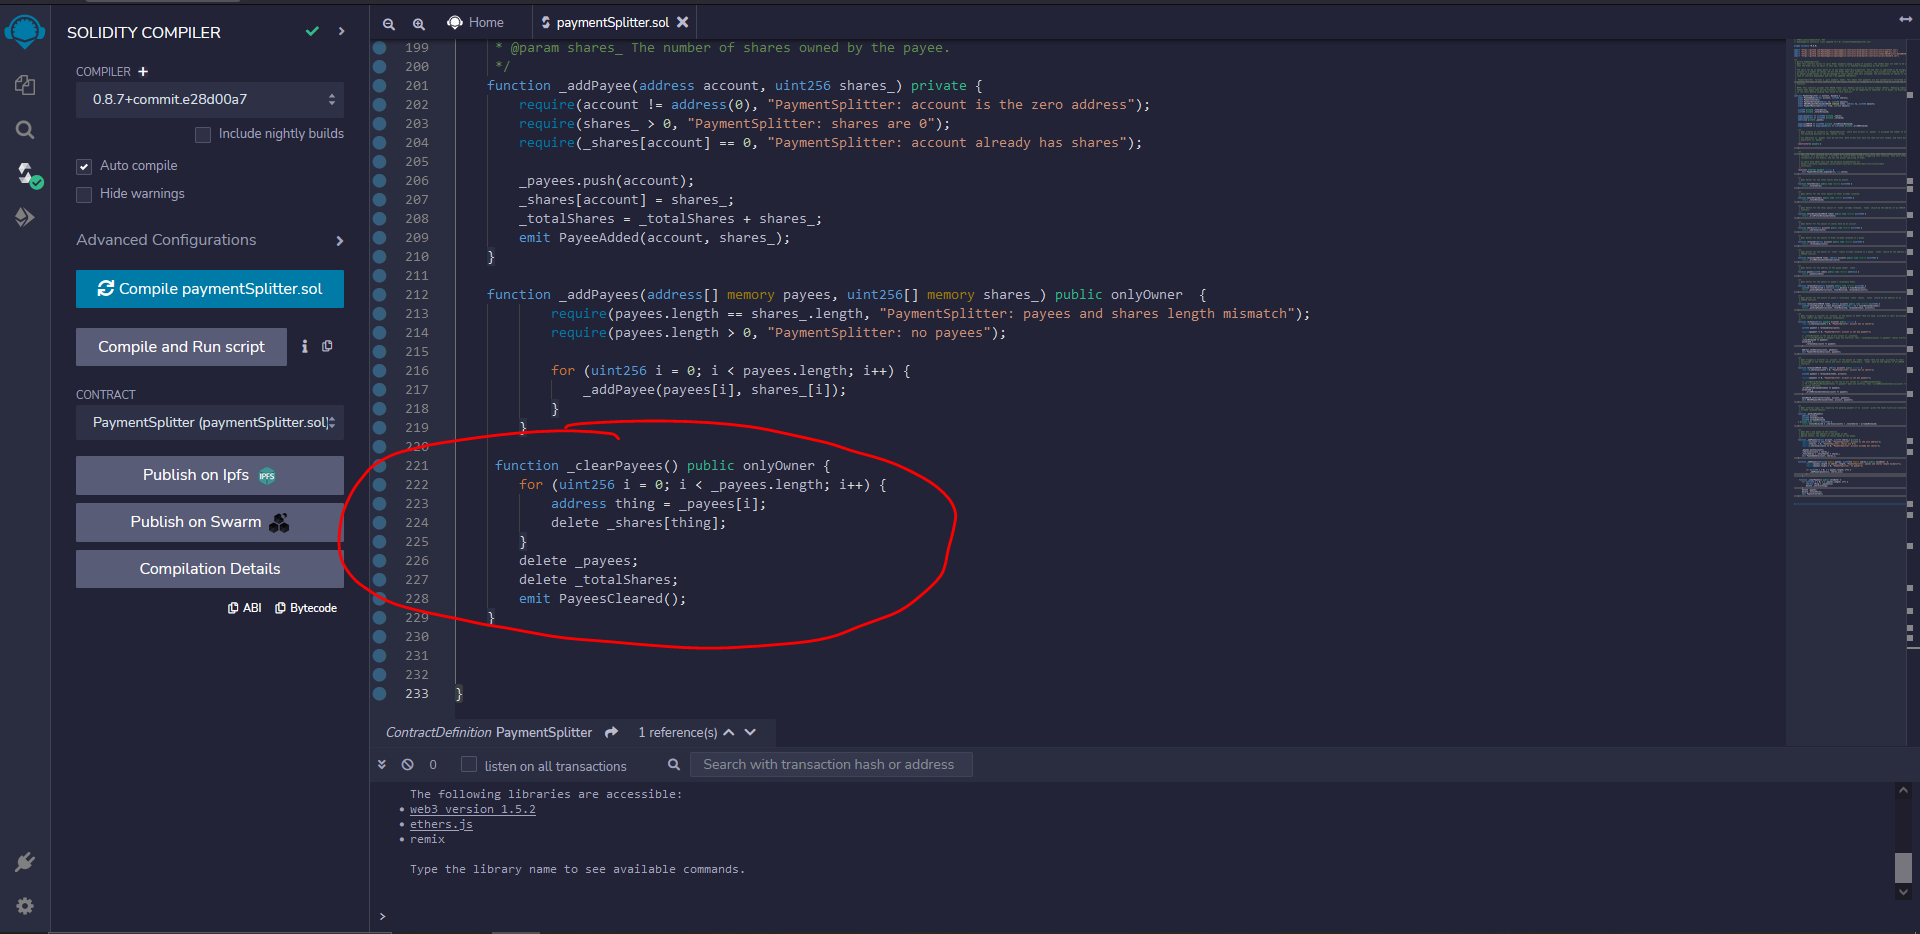
Task: Enable Include nightly builds
Action: click(x=203, y=134)
